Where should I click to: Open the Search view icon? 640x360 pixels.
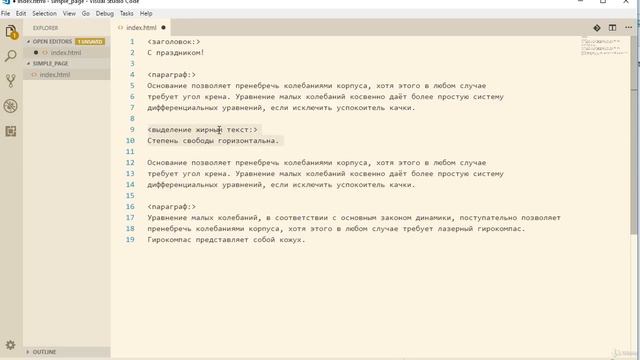click(x=11, y=56)
